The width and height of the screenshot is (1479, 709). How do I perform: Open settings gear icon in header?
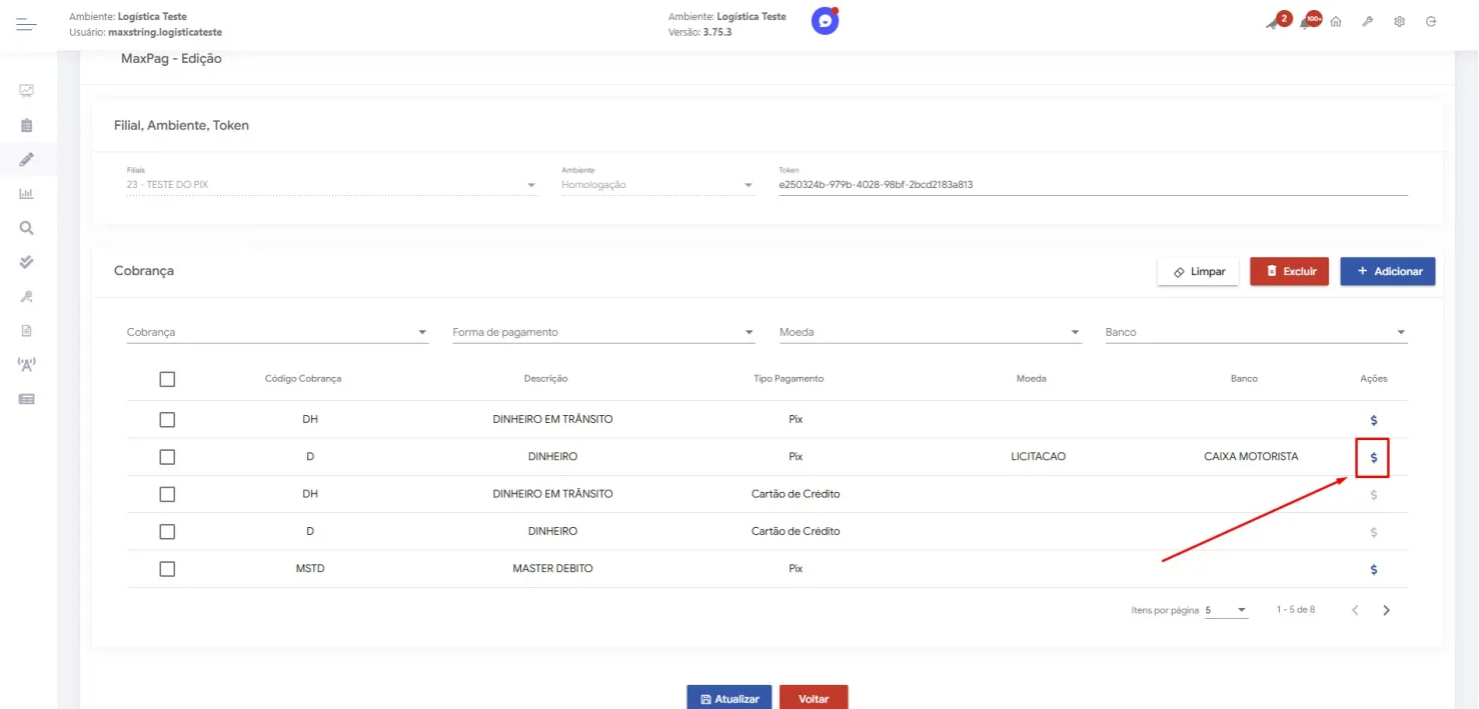[1399, 22]
